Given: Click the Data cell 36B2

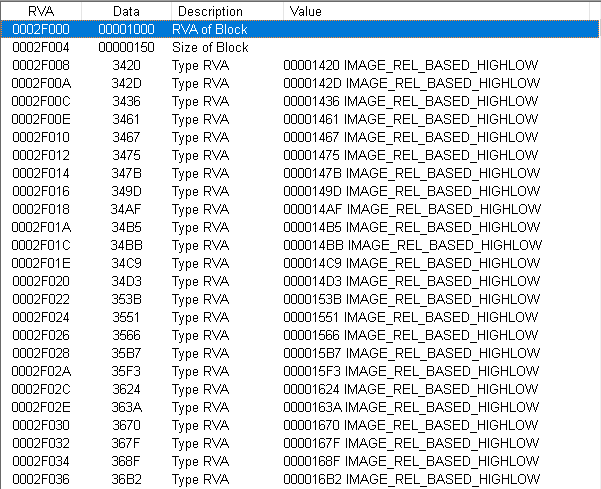Looking at the screenshot, I should click(x=126, y=480).
